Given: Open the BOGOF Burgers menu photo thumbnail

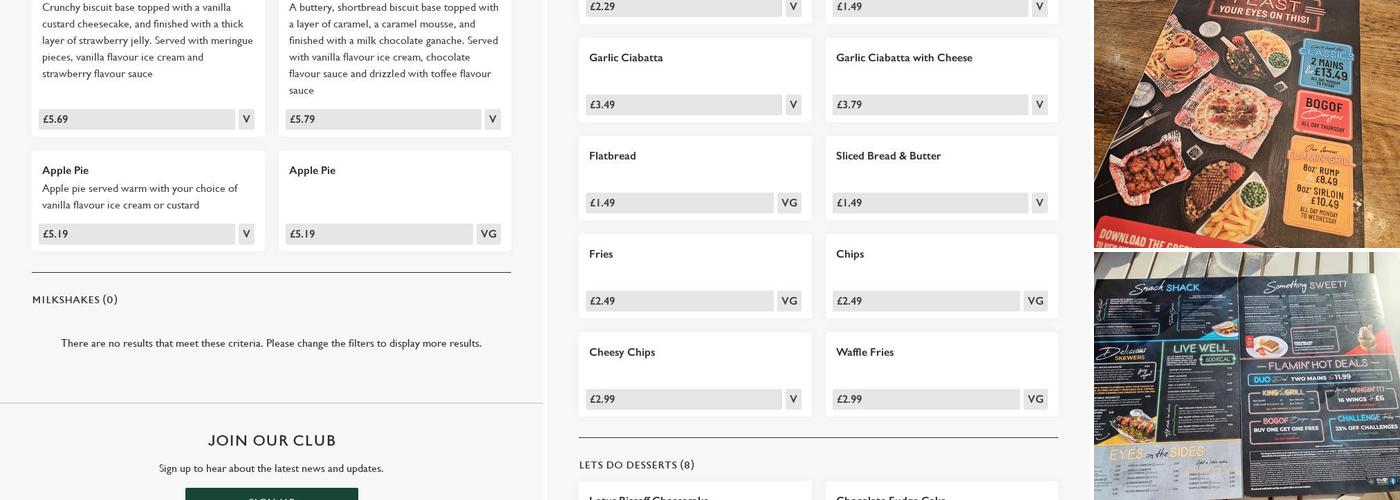Looking at the screenshot, I should coord(1246,123).
